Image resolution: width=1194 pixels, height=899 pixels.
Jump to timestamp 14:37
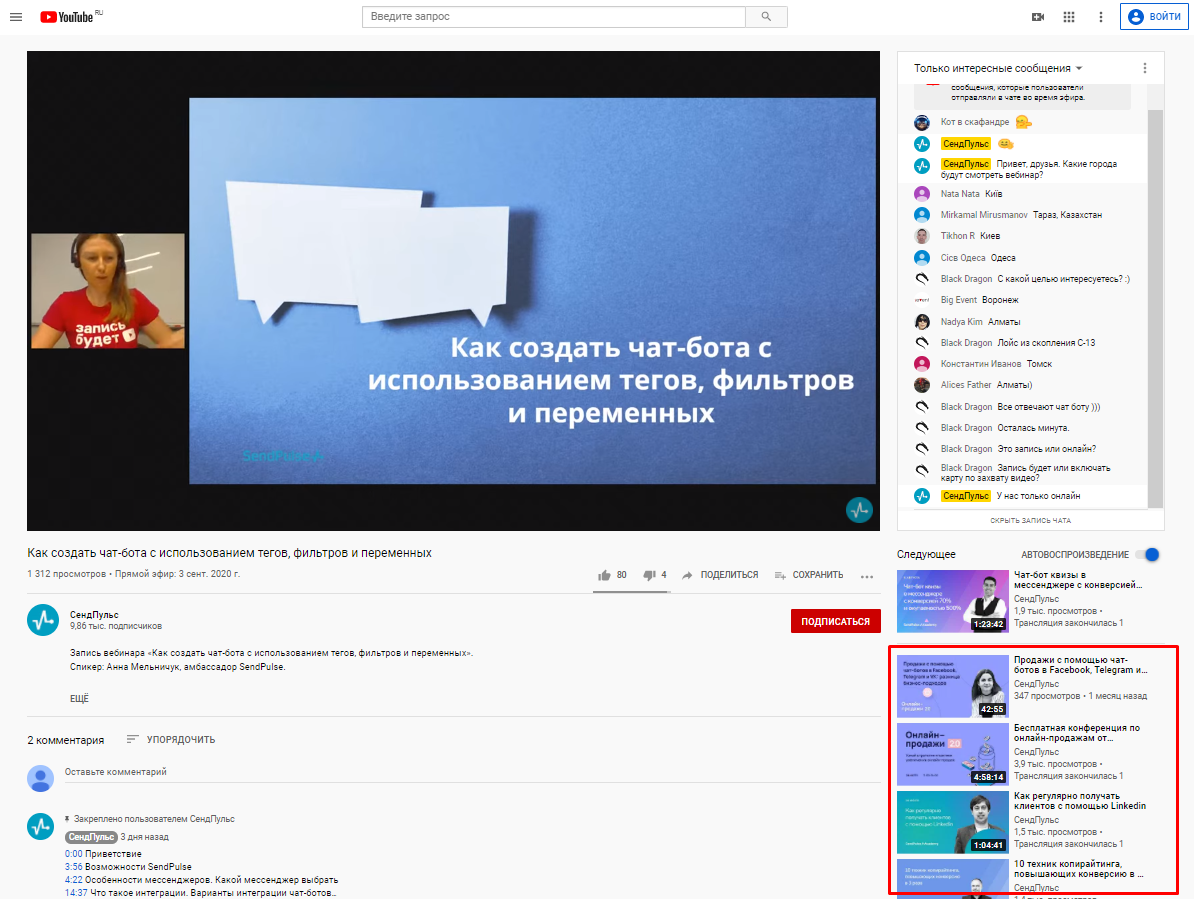pyautogui.click(x=75, y=893)
